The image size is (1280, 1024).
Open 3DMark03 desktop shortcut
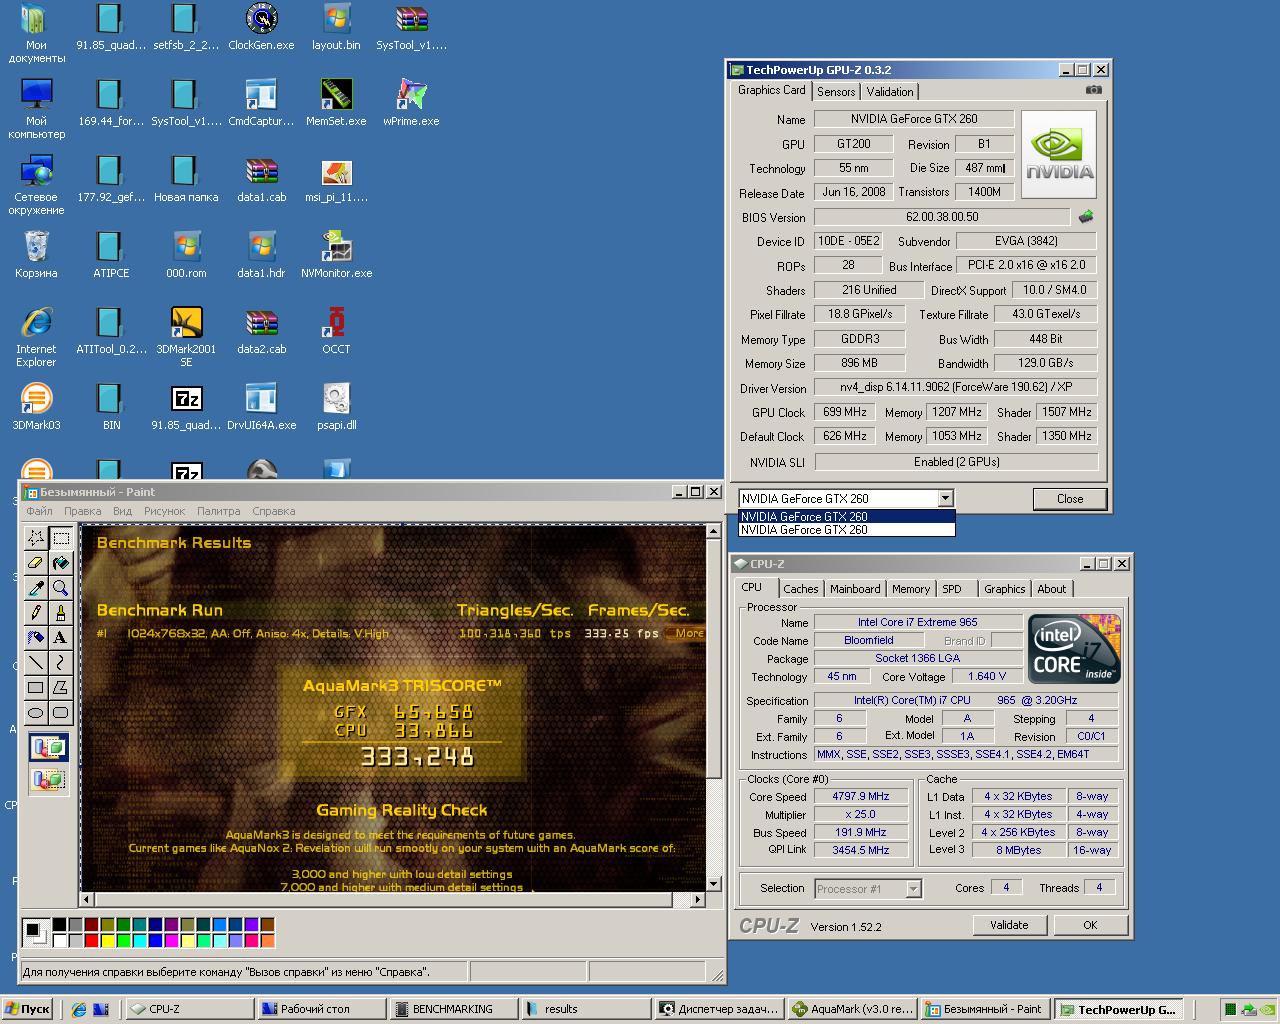tap(36, 407)
